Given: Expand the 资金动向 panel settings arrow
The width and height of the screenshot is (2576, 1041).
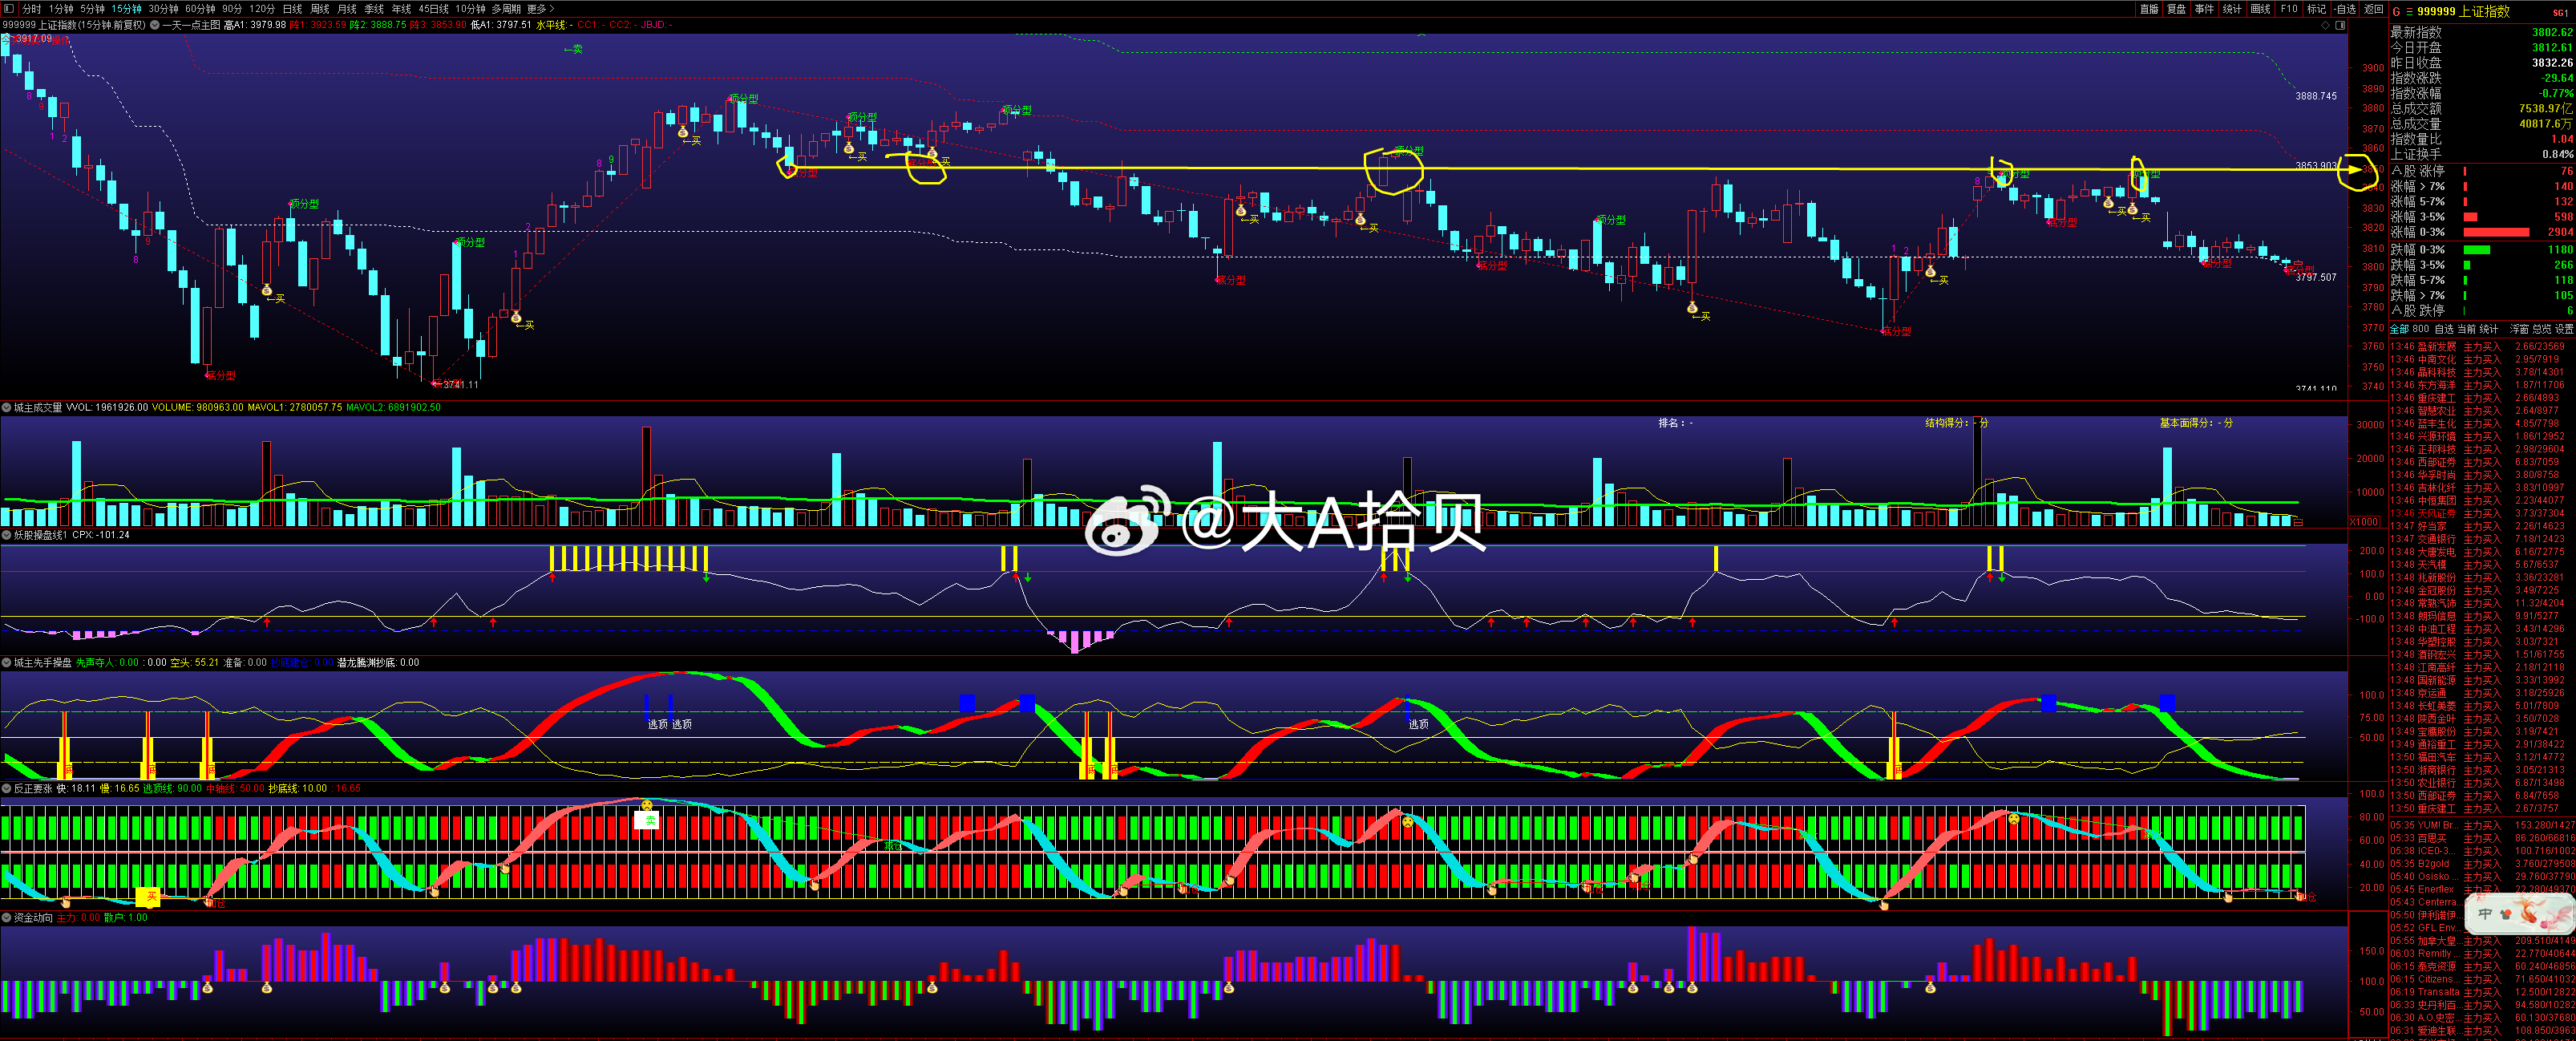Looking at the screenshot, I should click(x=7, y=918).
